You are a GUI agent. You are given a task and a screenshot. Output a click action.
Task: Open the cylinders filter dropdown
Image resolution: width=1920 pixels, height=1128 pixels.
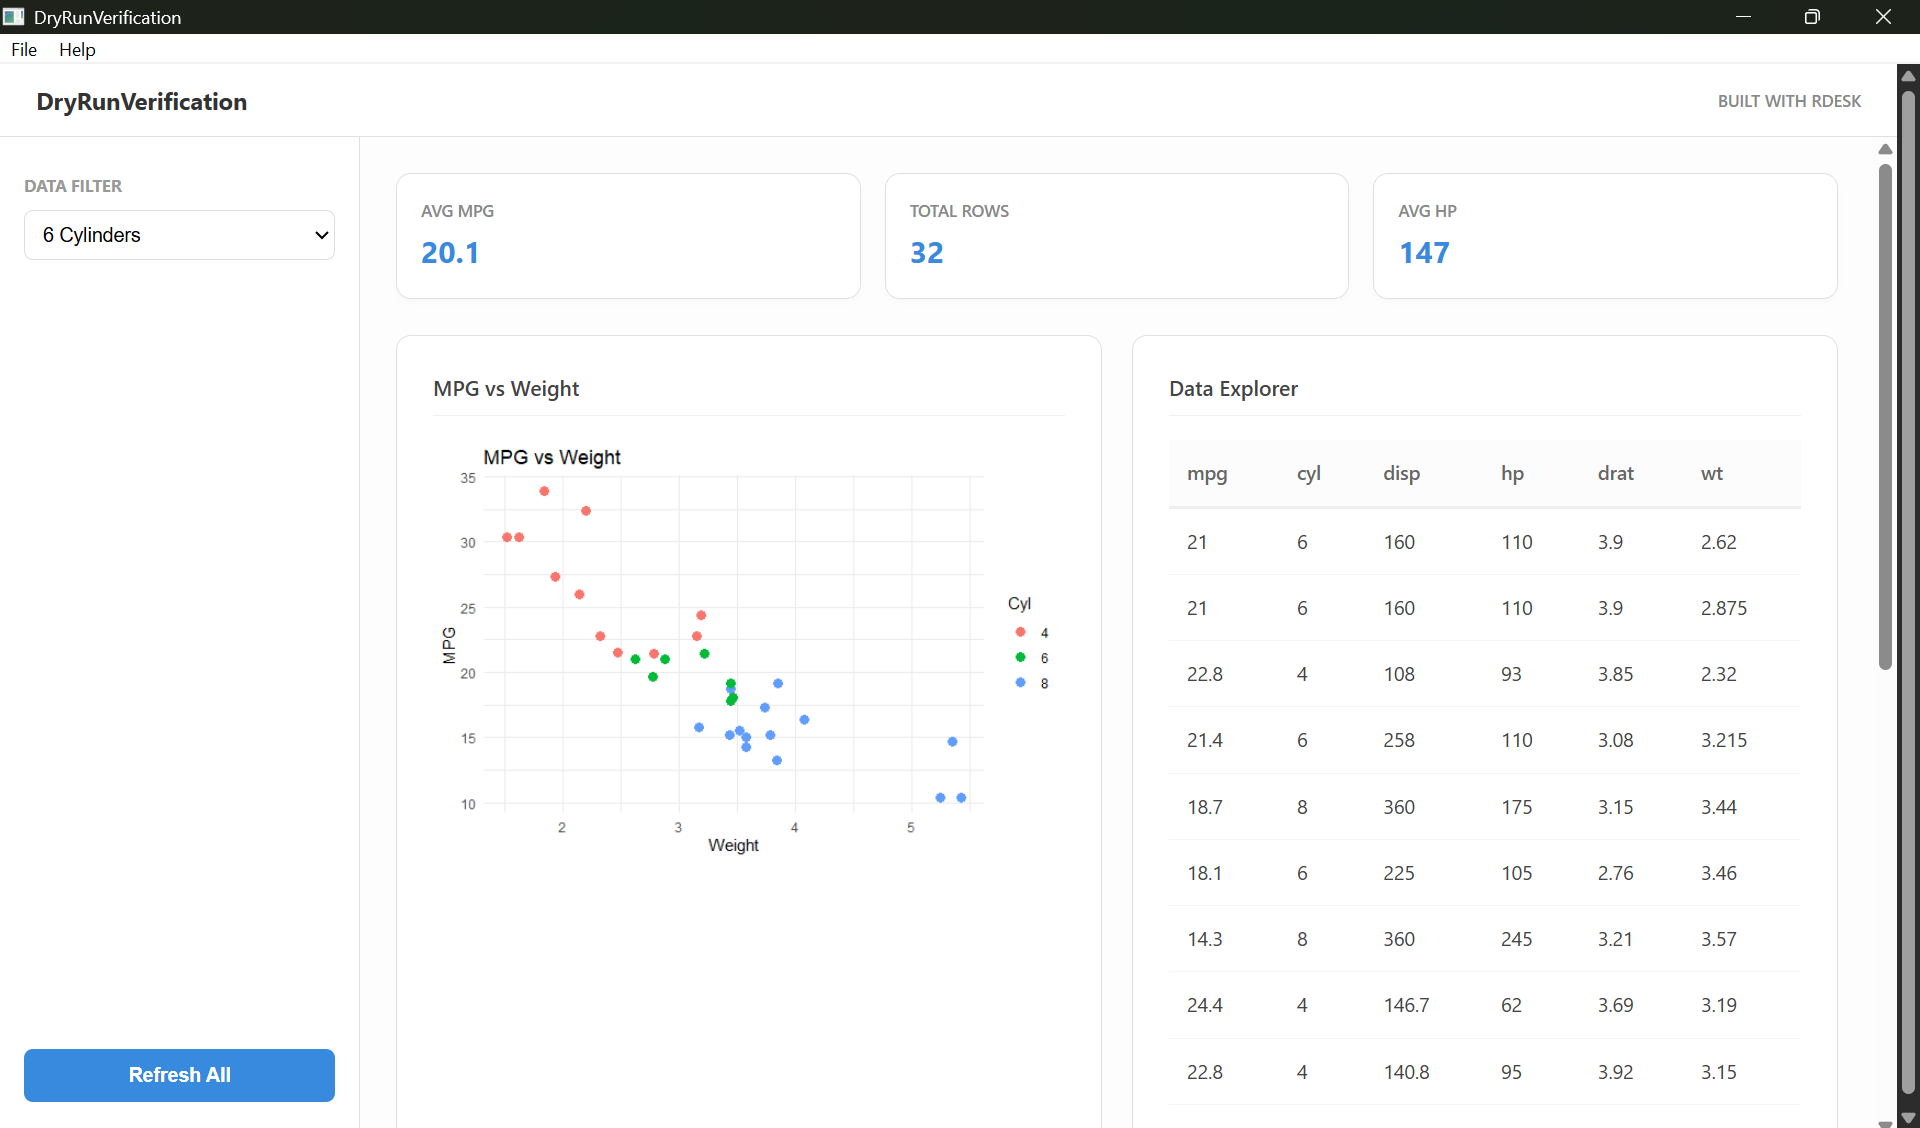point(178,235)
